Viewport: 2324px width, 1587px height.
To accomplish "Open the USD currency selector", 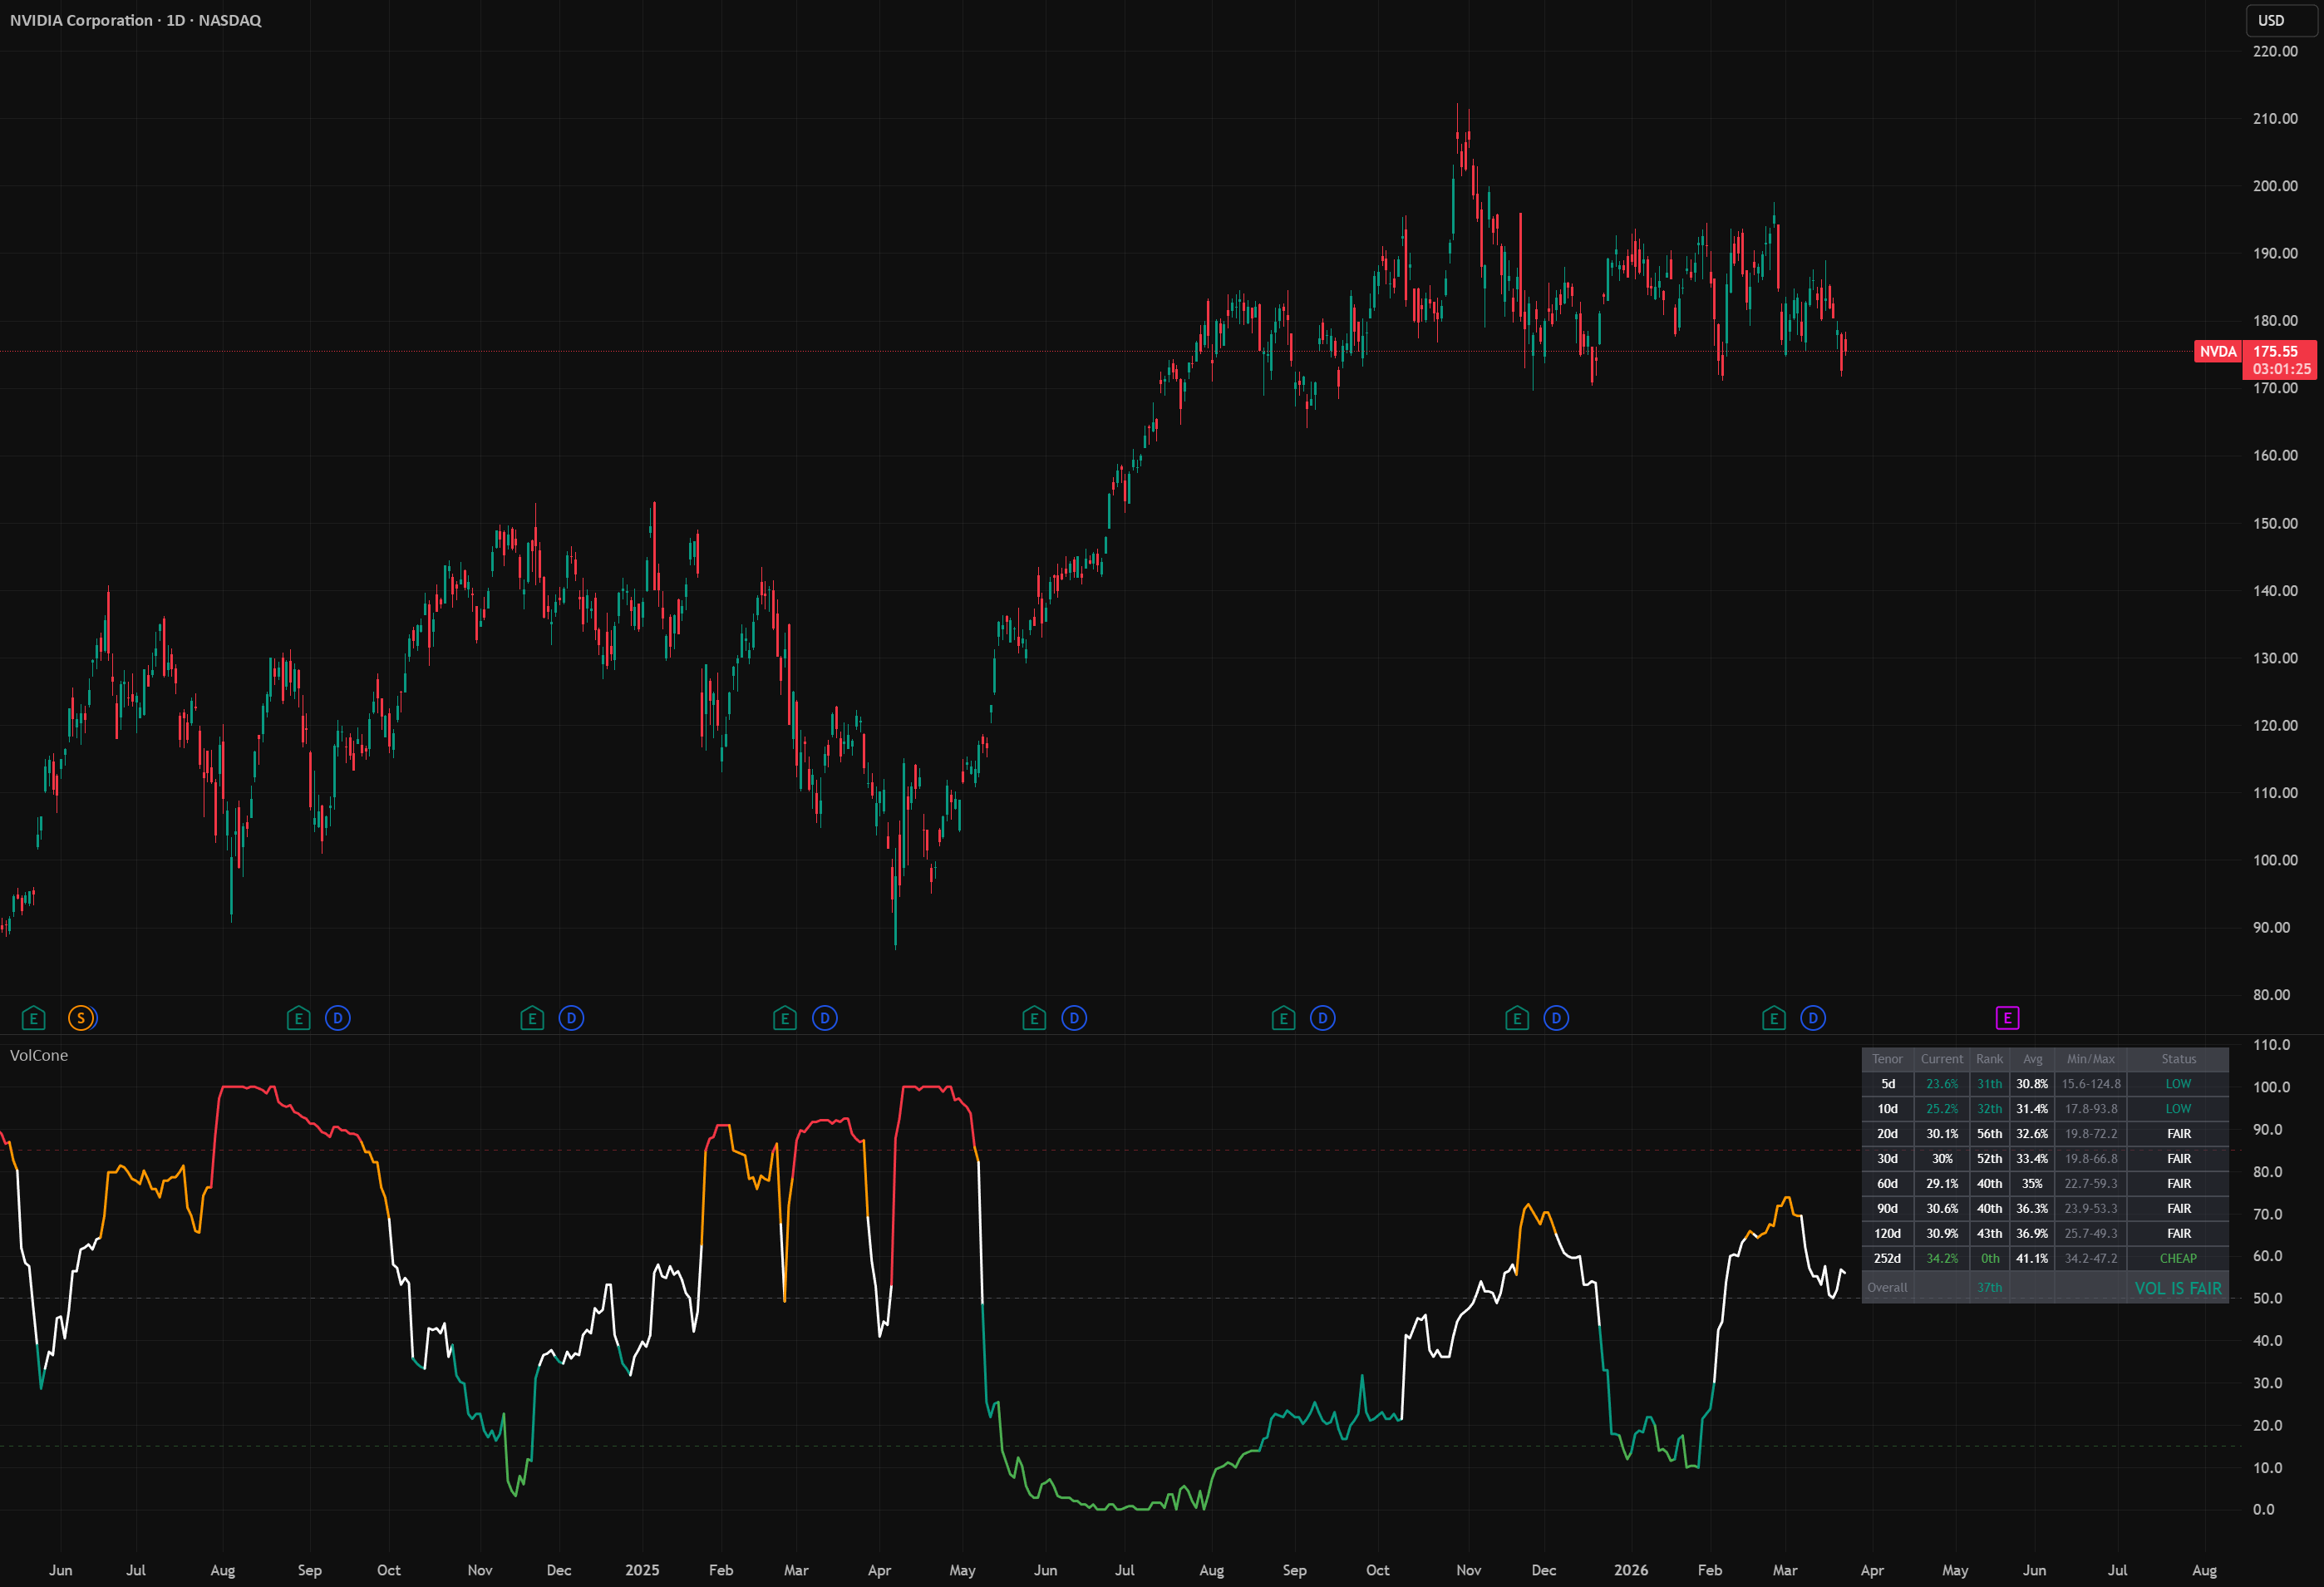I will [x=2281, y=20].
